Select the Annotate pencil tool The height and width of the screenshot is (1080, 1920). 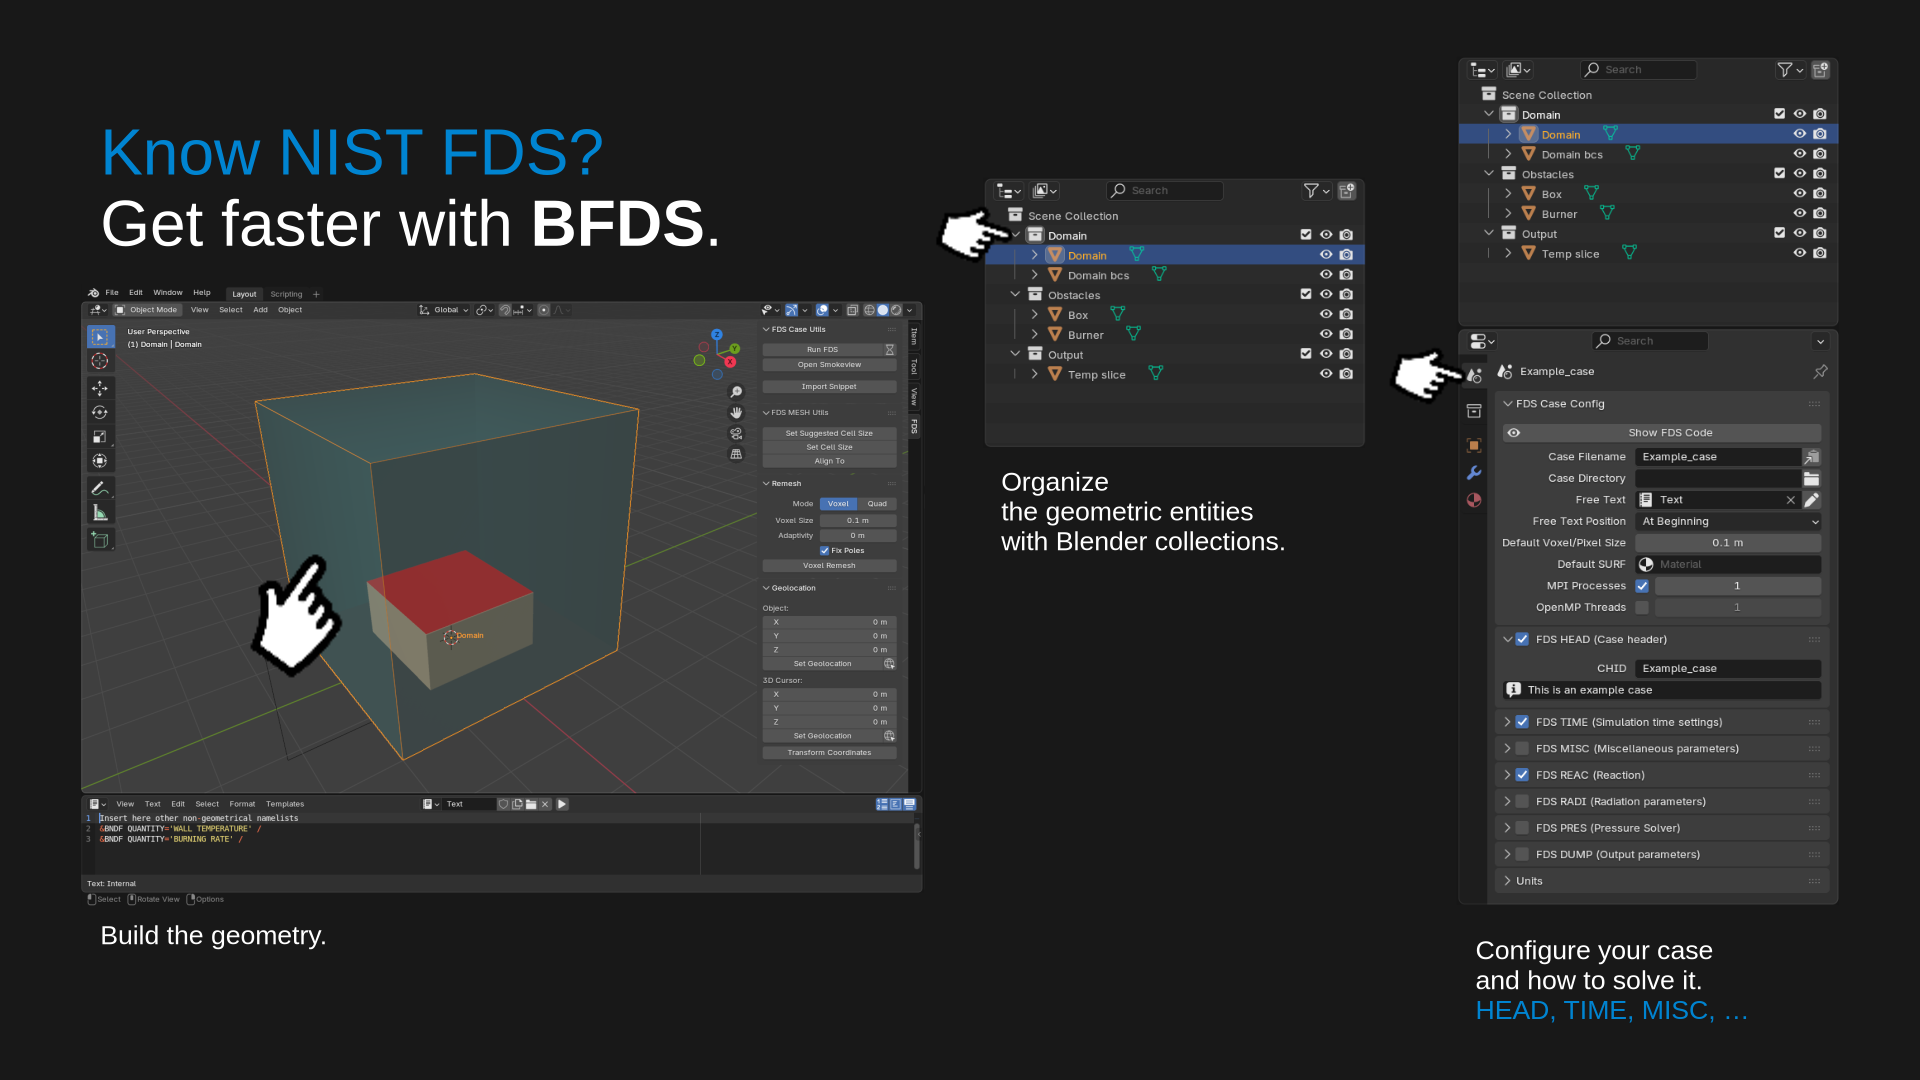tap(100, 488)
